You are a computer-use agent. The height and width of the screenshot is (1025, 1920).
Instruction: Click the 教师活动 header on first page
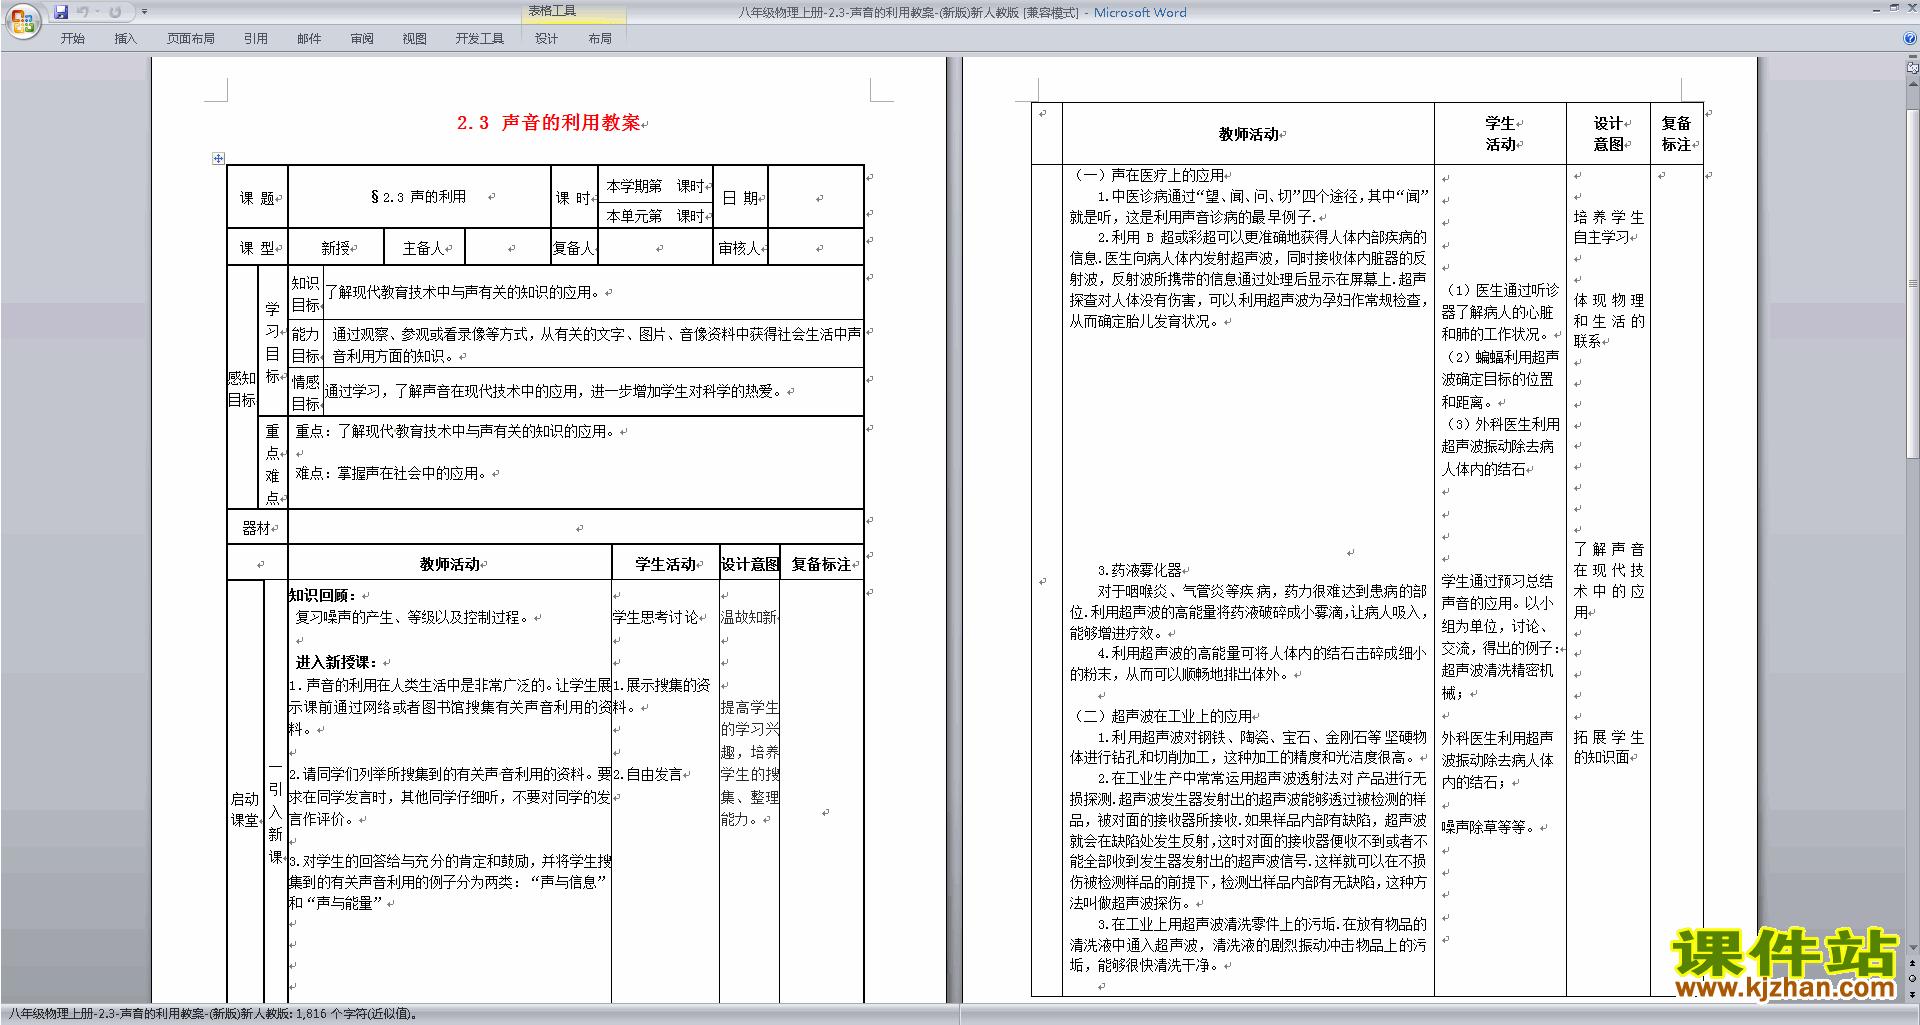[x=450, y=564]
